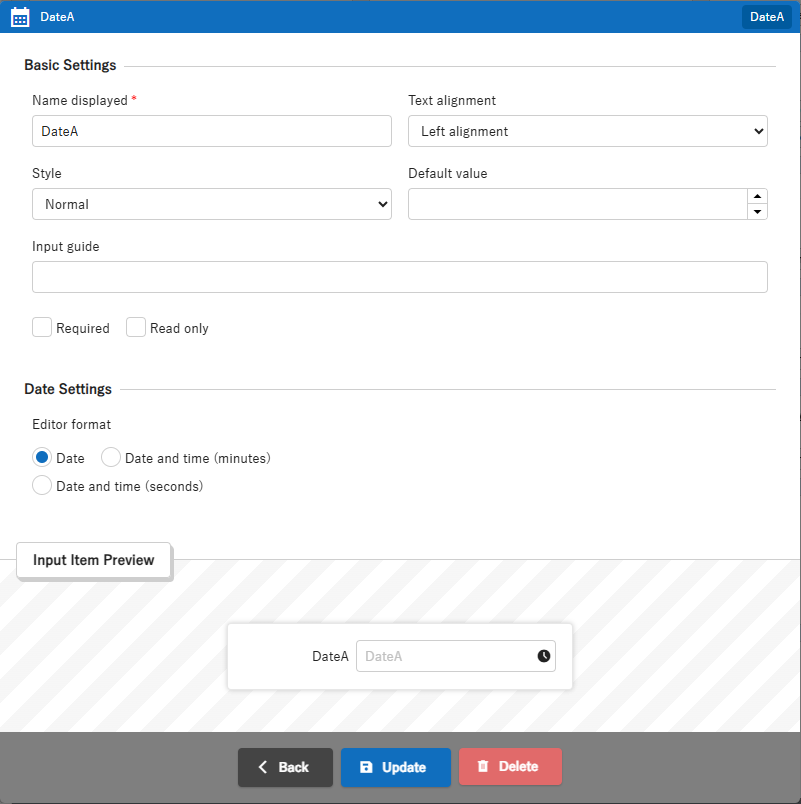Decrease Default value with the down arrow
Viewport: 801px width, 804px height.
[x=757, y=212]
